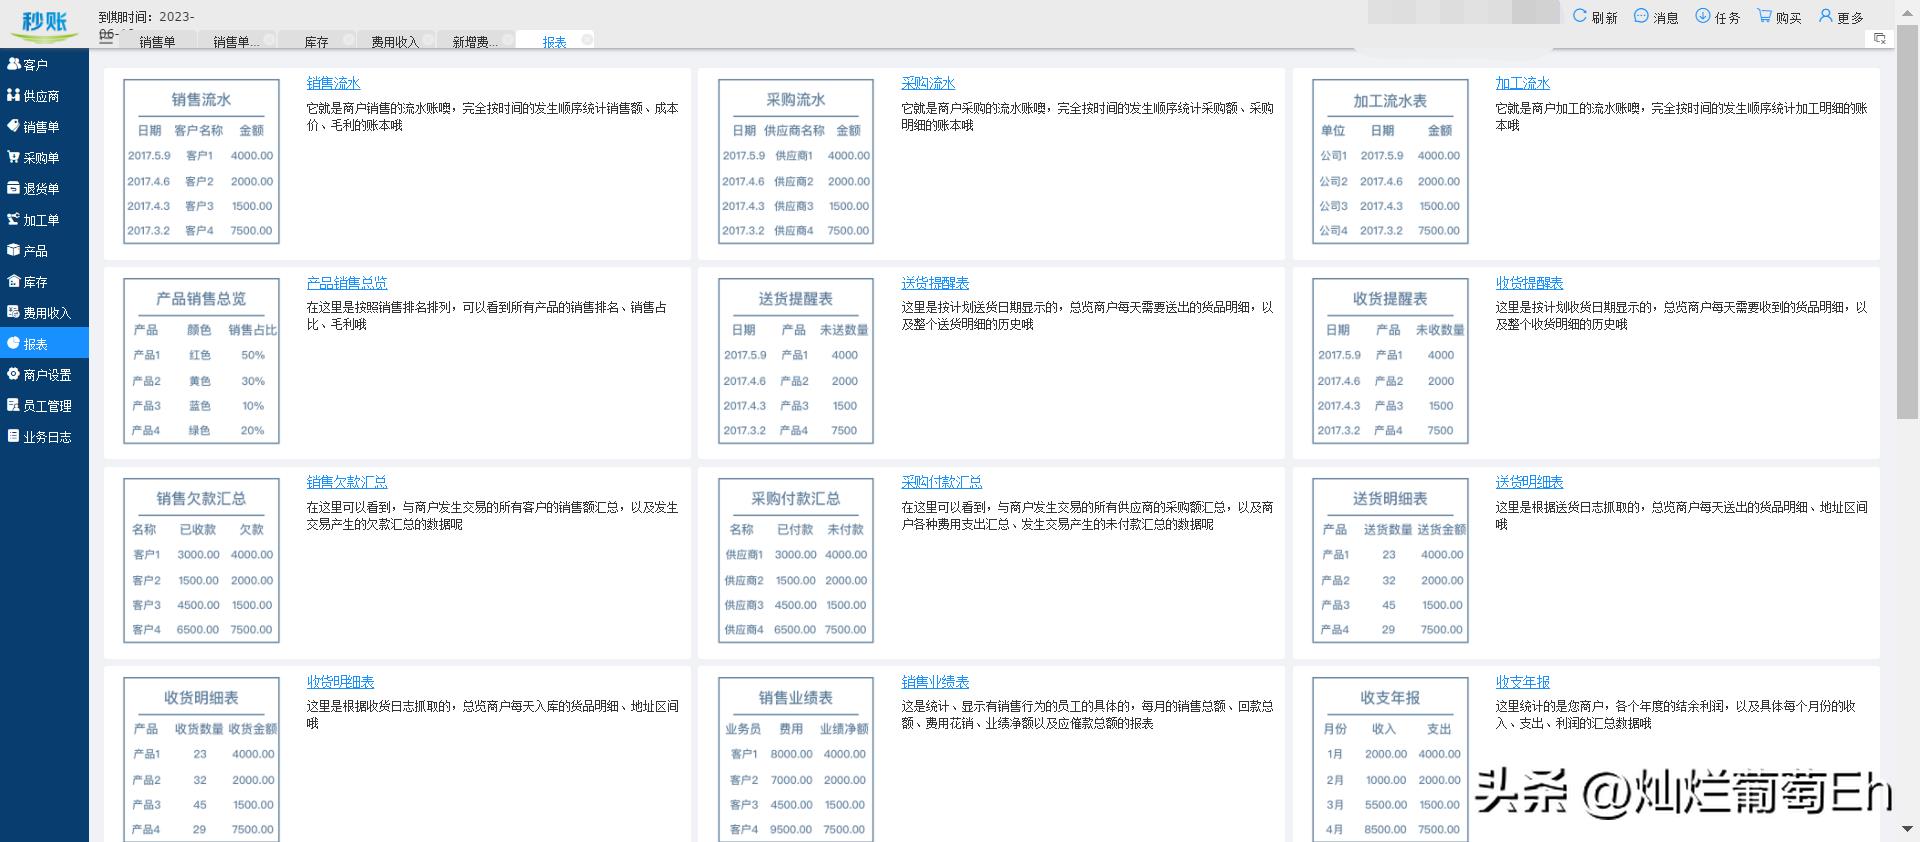1920x842 pixels.
Task: Open 库存 in the left sidebar
Action: coord(44,282)
